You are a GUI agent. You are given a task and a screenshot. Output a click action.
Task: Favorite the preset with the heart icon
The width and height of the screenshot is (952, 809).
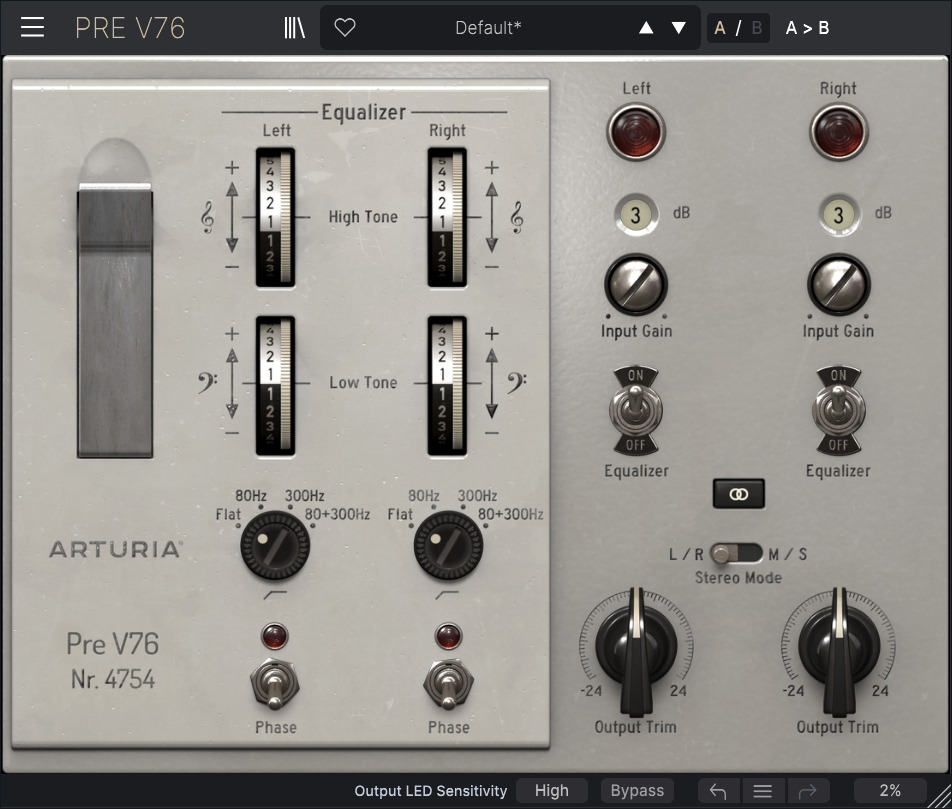click(x=345, y=28)
